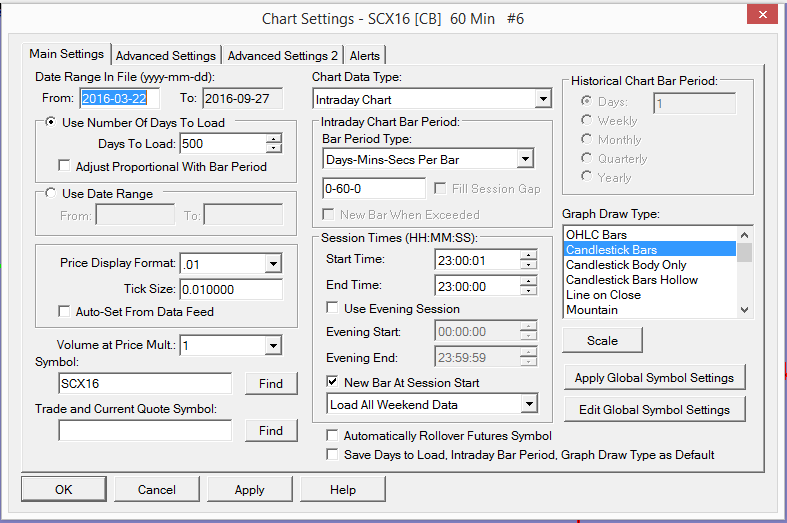Expand the Bar Period Type dropdown
Viewport: 787px width, 523px height.
point(525,159)
